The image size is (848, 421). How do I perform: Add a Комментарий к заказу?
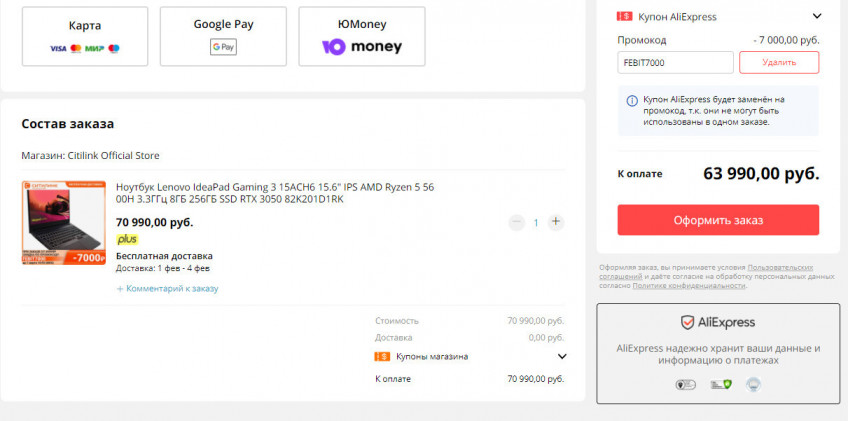click(x=167, y=288)
